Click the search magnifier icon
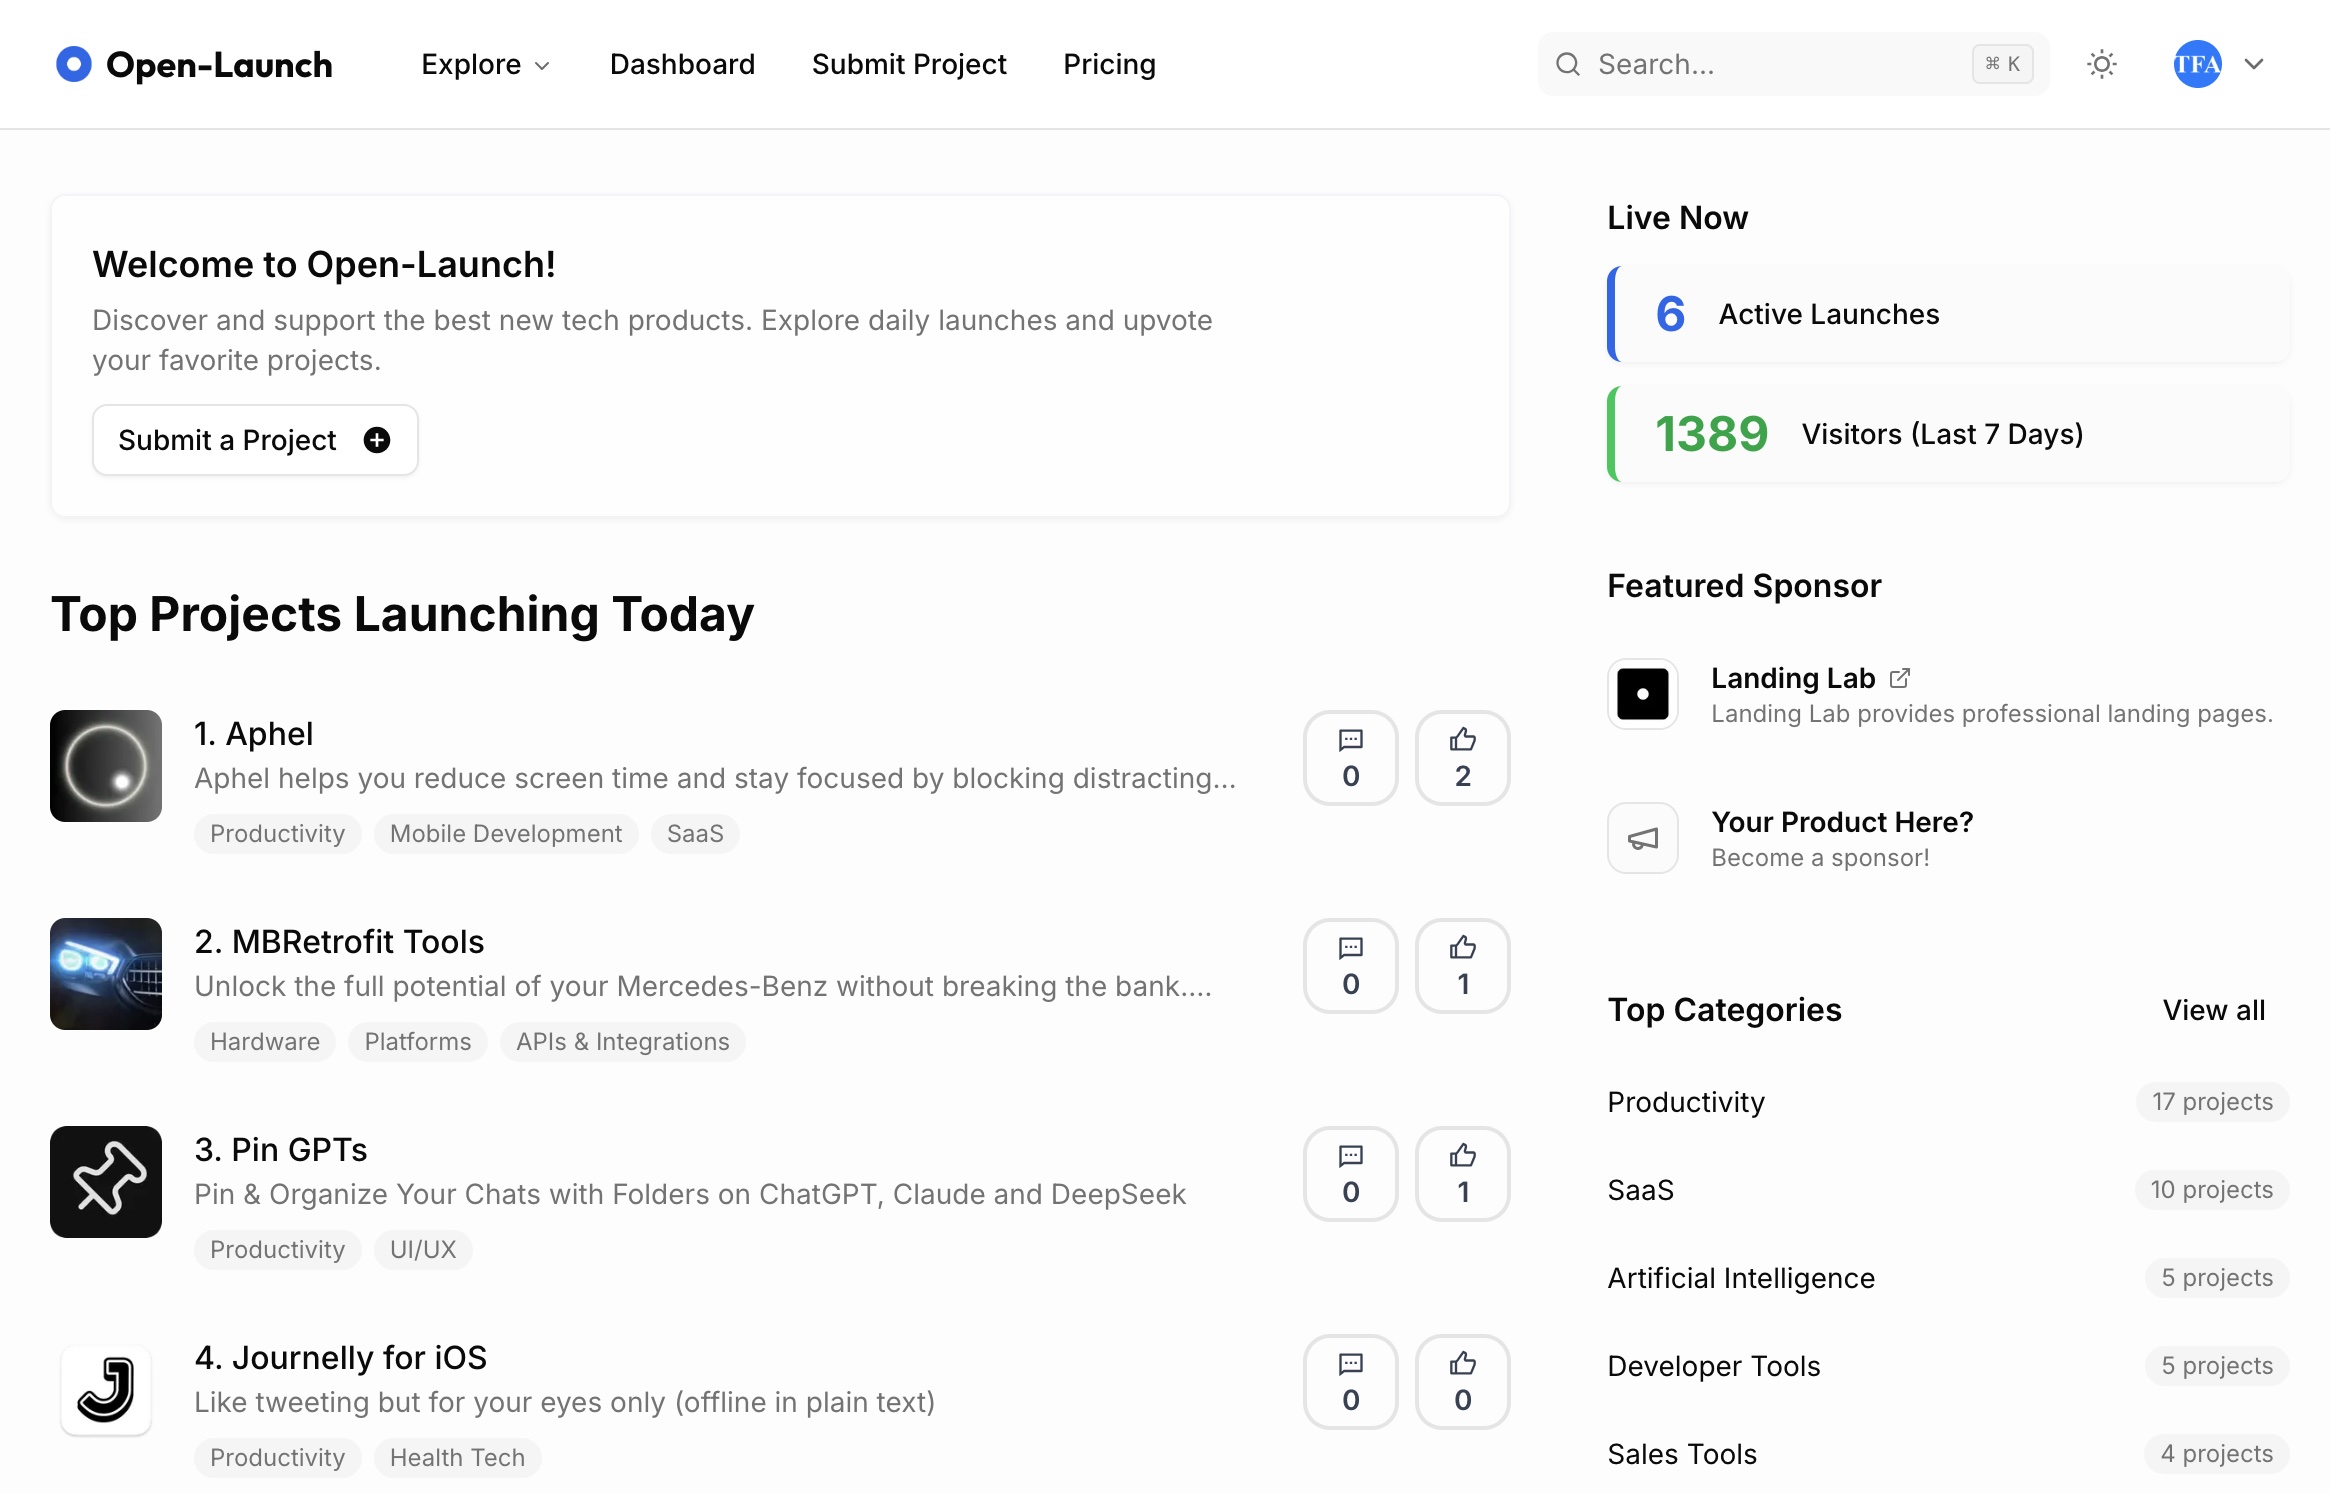Image resolution: width=2330 pixels, height=1494 pixels. 1569,64
